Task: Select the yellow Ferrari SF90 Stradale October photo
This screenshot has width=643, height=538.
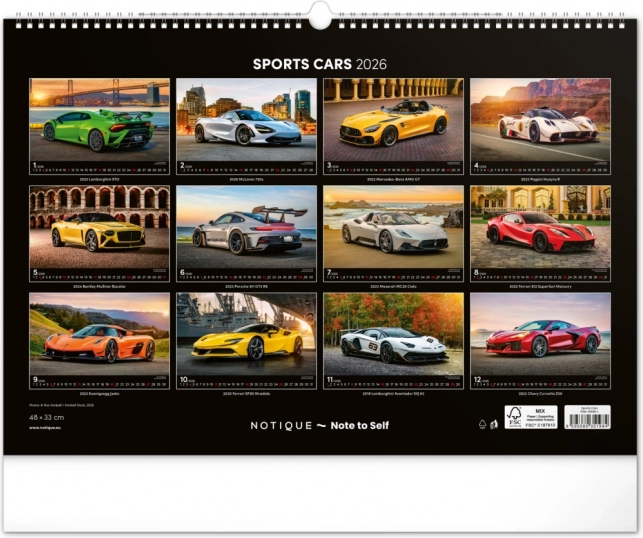Action: point(246,334)
